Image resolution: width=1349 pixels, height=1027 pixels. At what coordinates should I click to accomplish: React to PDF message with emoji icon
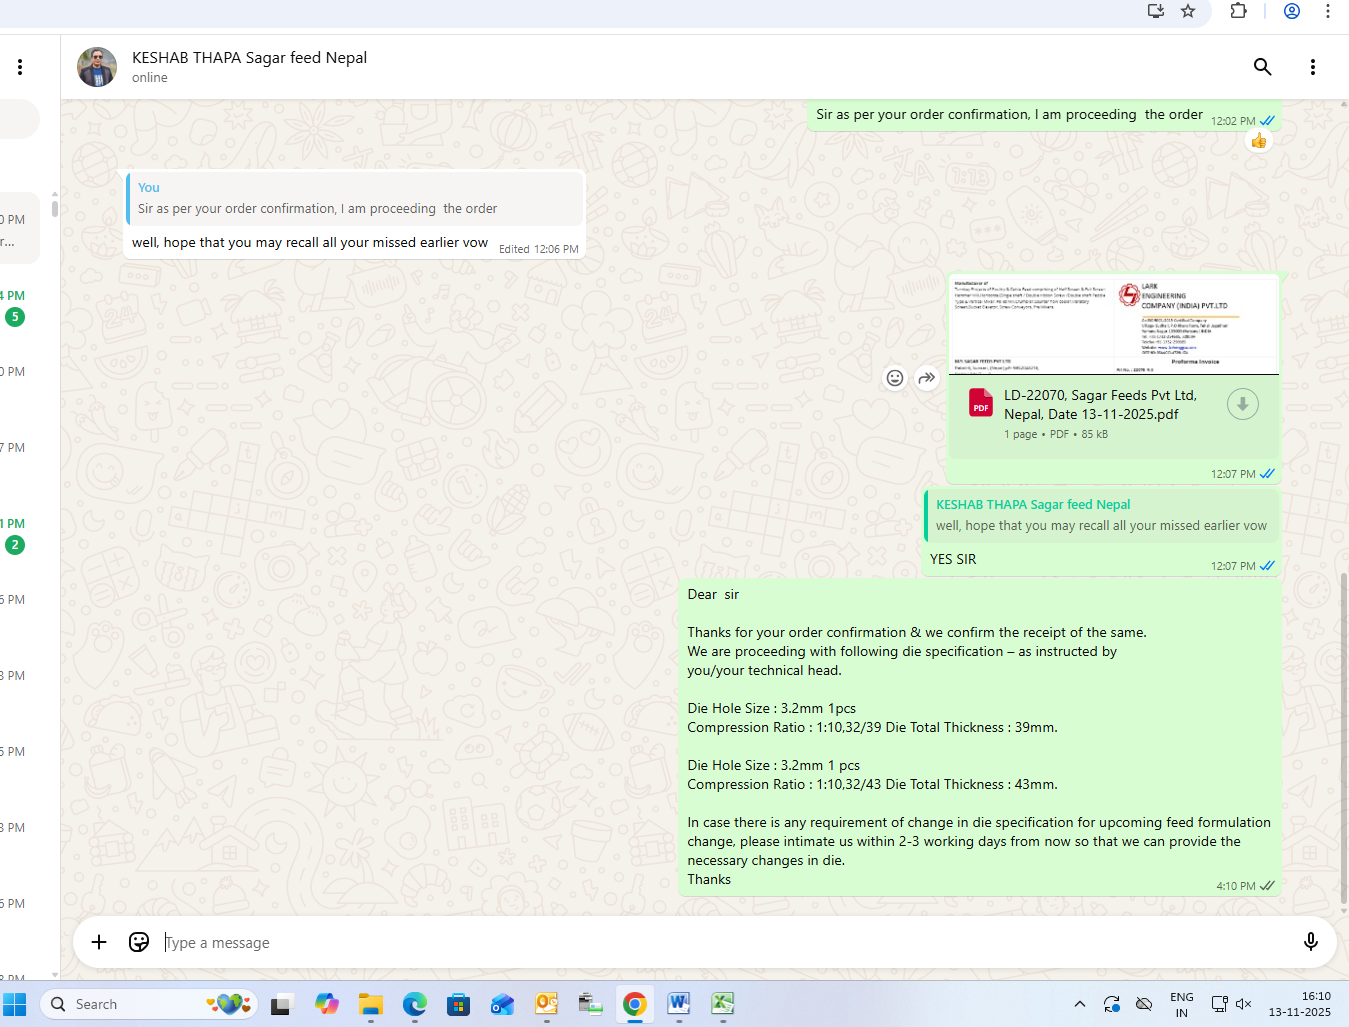895,378
